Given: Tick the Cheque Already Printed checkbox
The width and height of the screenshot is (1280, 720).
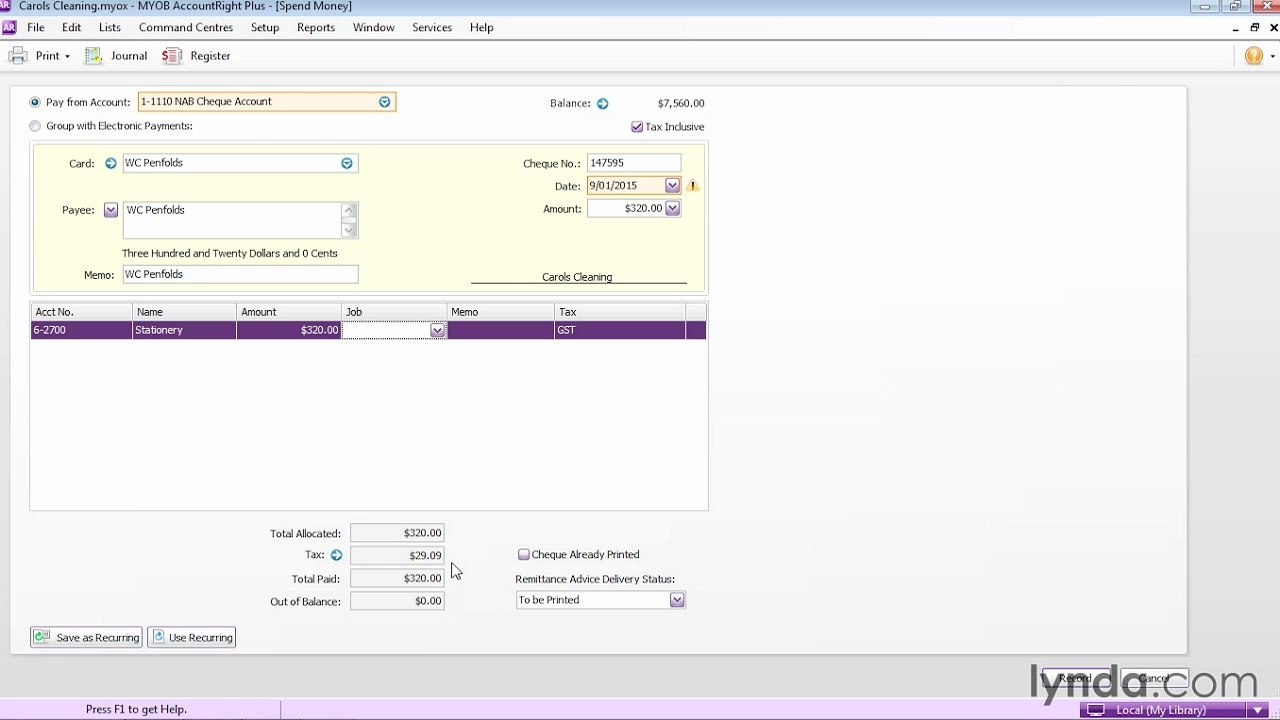Looking at the screenshot, I should [x=523, y=554].
